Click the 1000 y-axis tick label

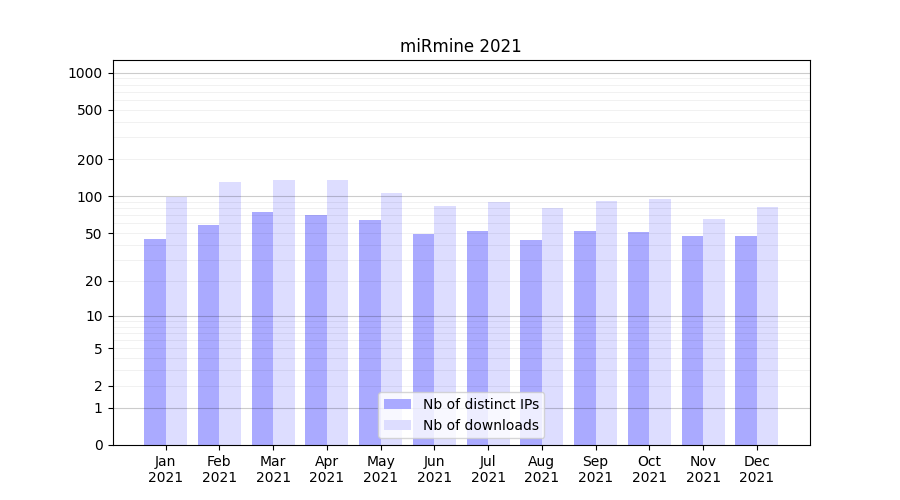[85, 73]
